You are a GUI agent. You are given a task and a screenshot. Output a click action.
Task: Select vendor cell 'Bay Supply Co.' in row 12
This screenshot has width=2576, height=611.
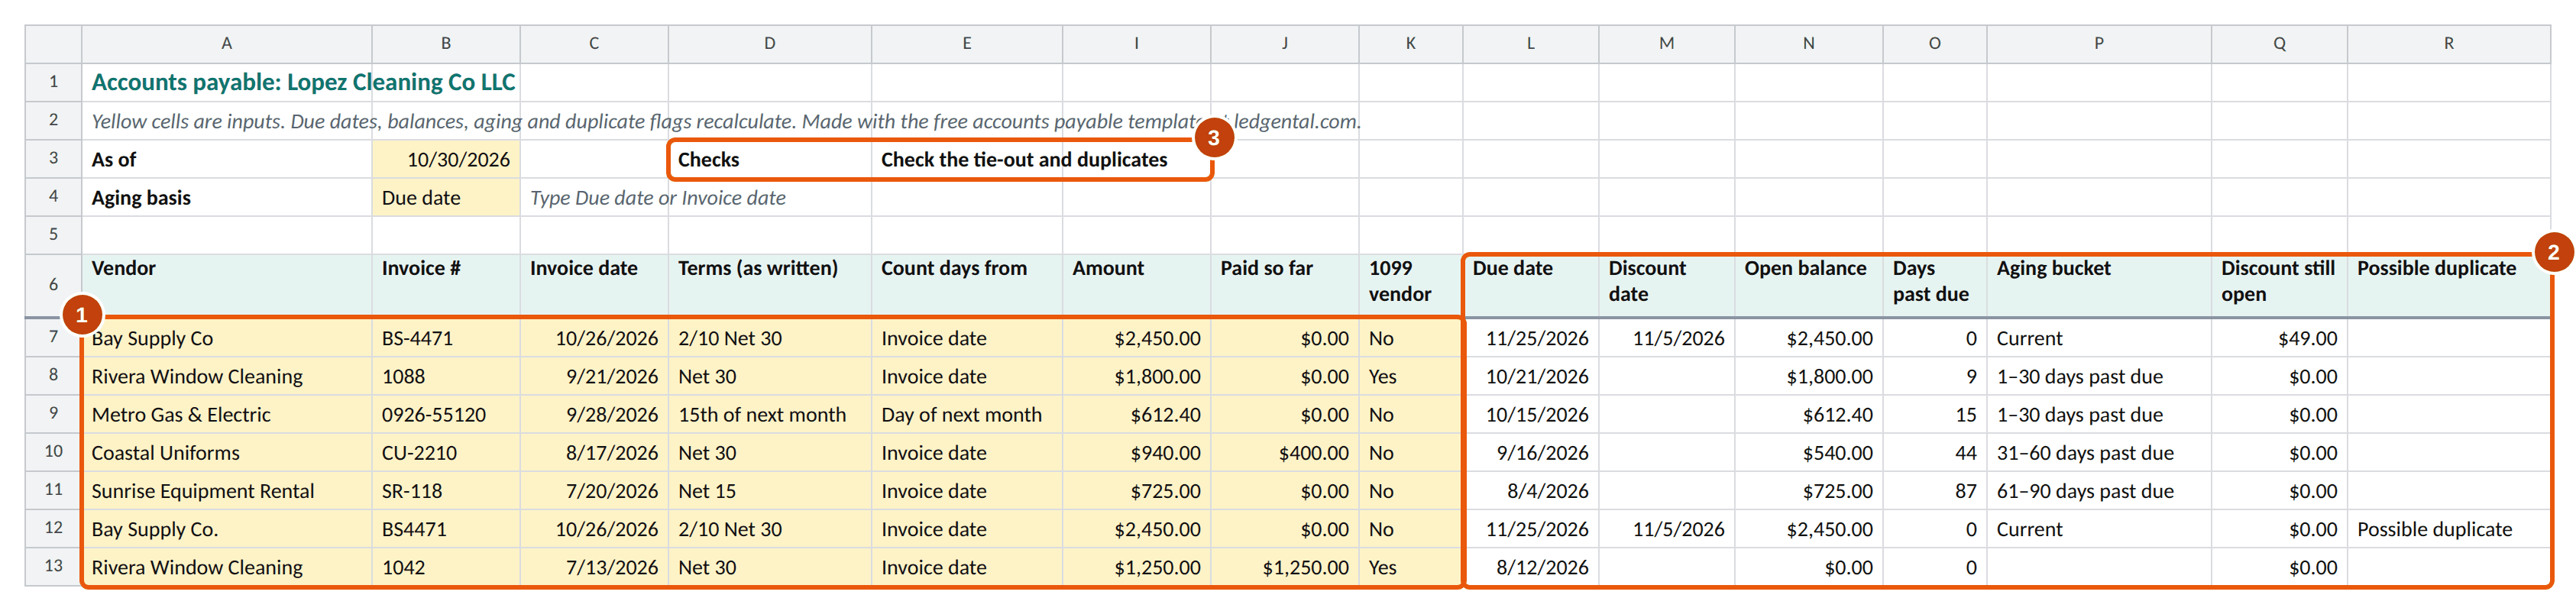pyautogui.click(x=227, y=528)
